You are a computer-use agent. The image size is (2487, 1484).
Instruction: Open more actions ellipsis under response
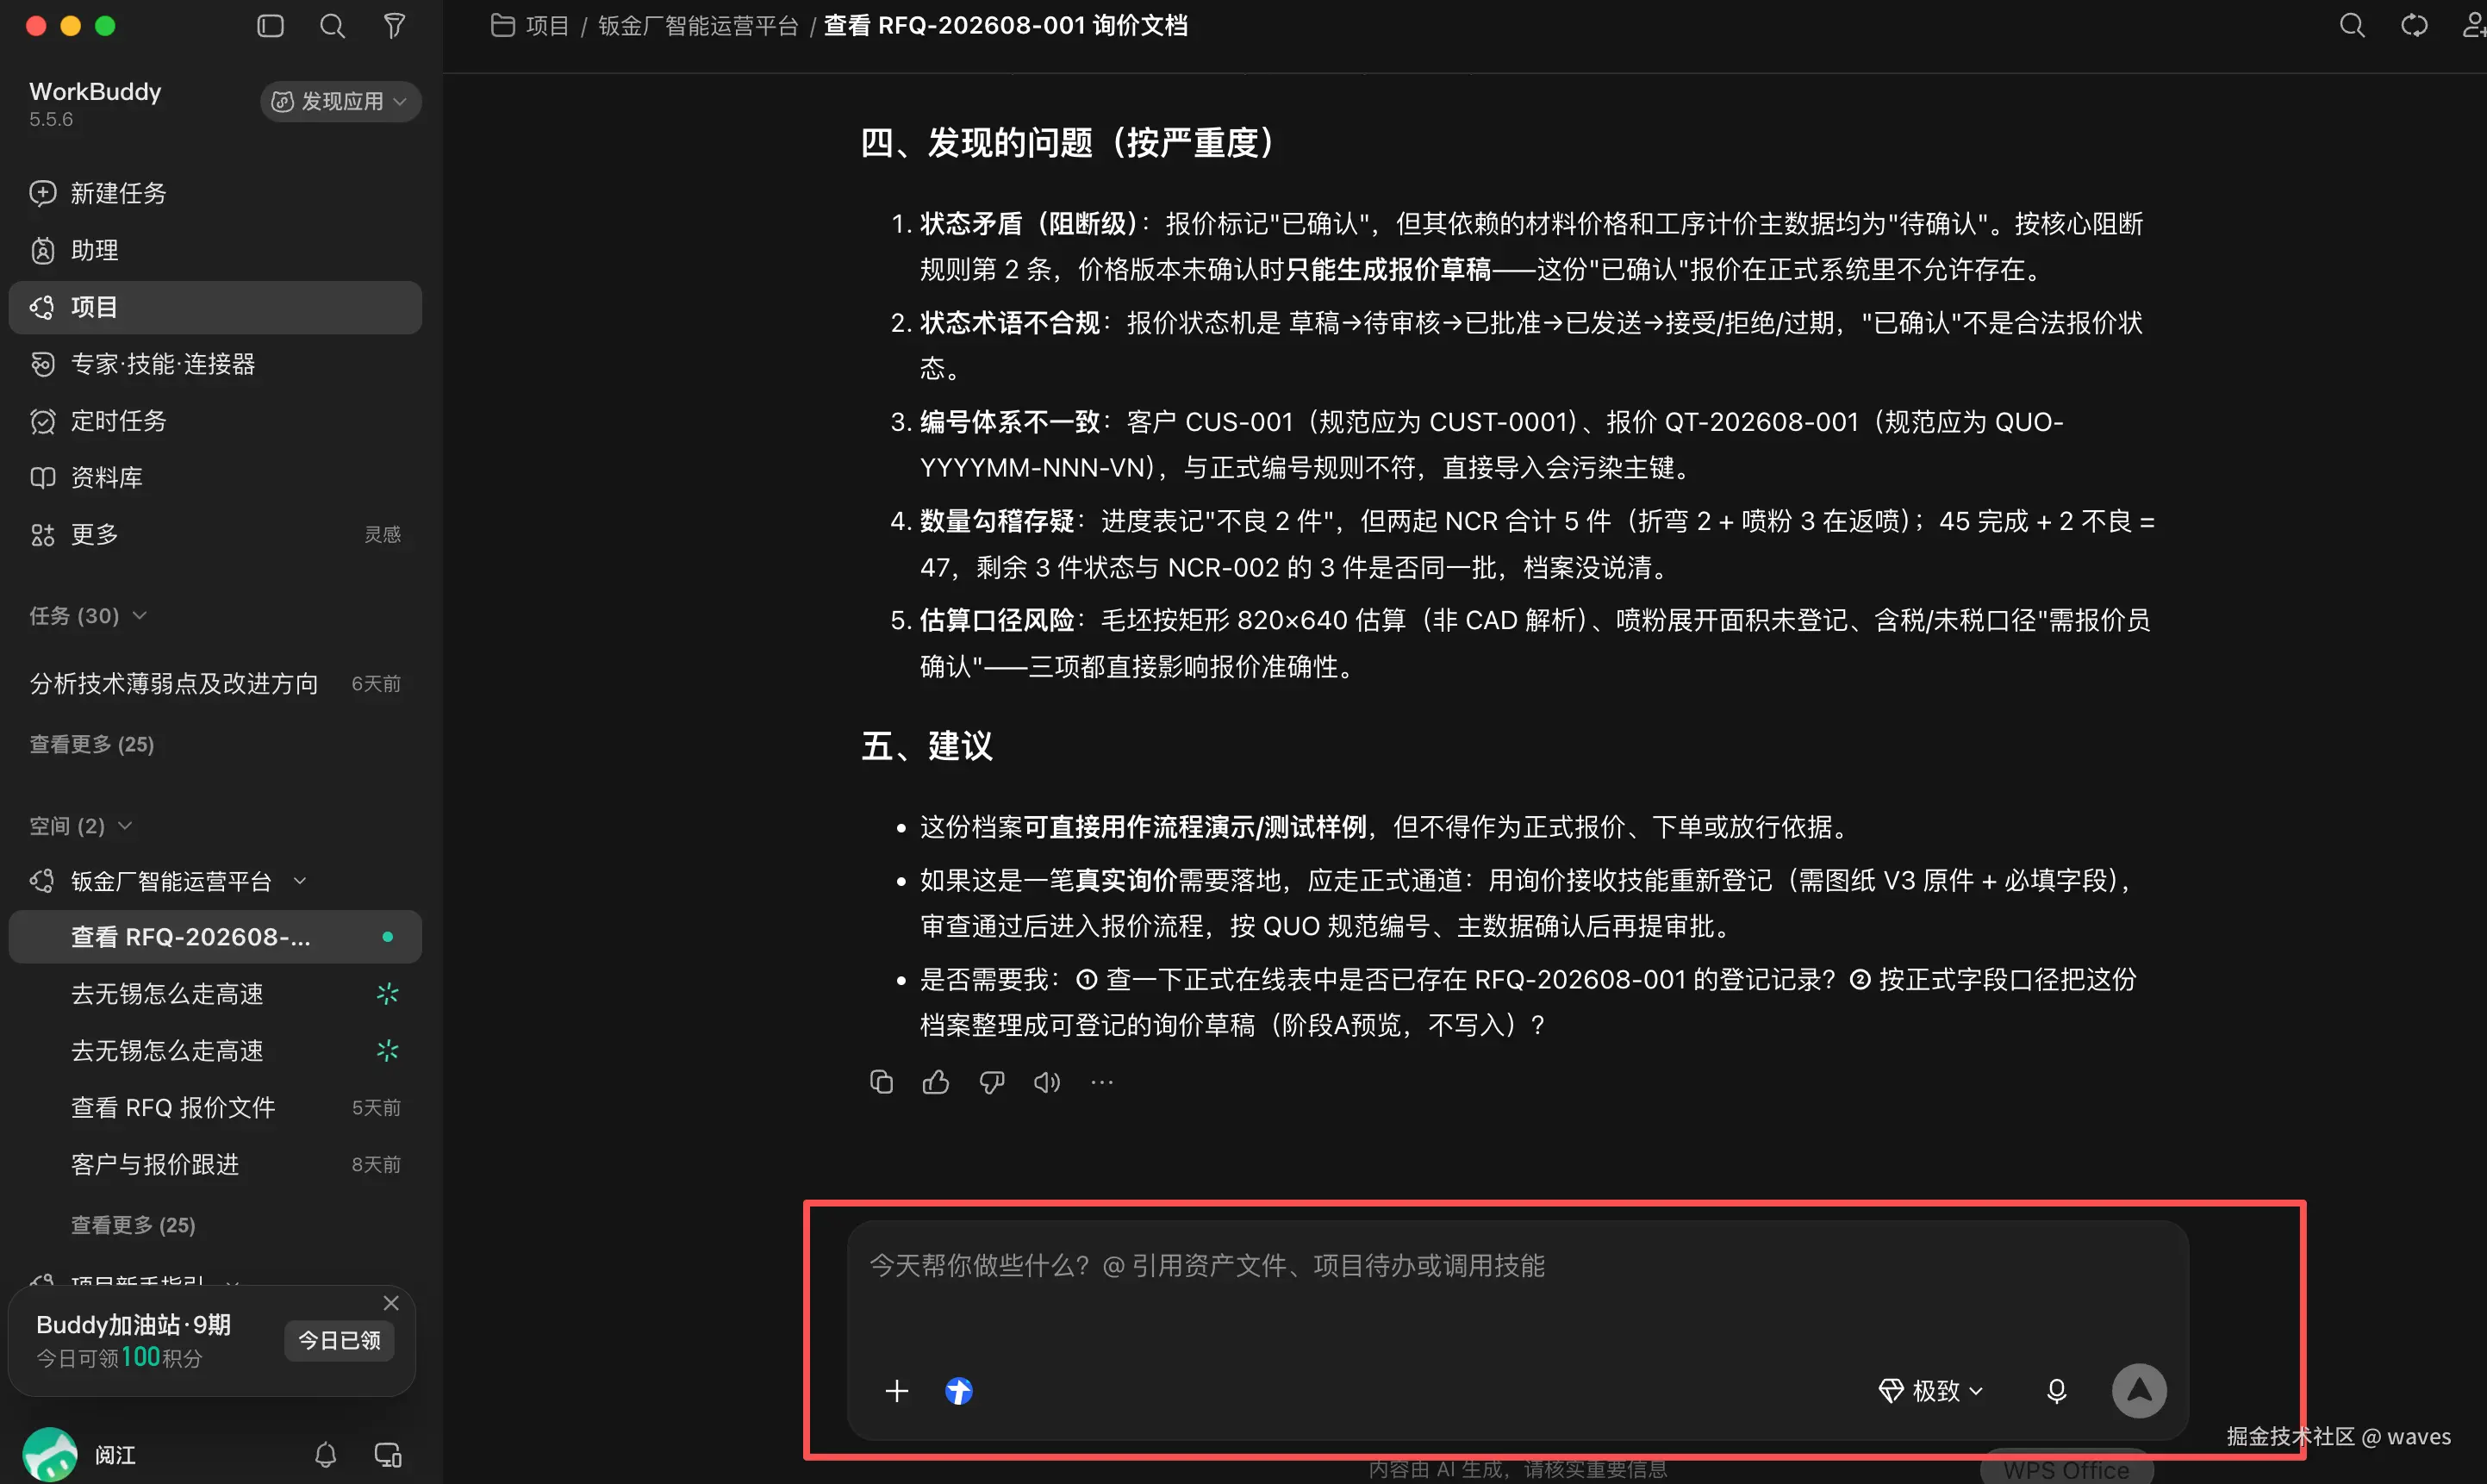point(1102,1082)
